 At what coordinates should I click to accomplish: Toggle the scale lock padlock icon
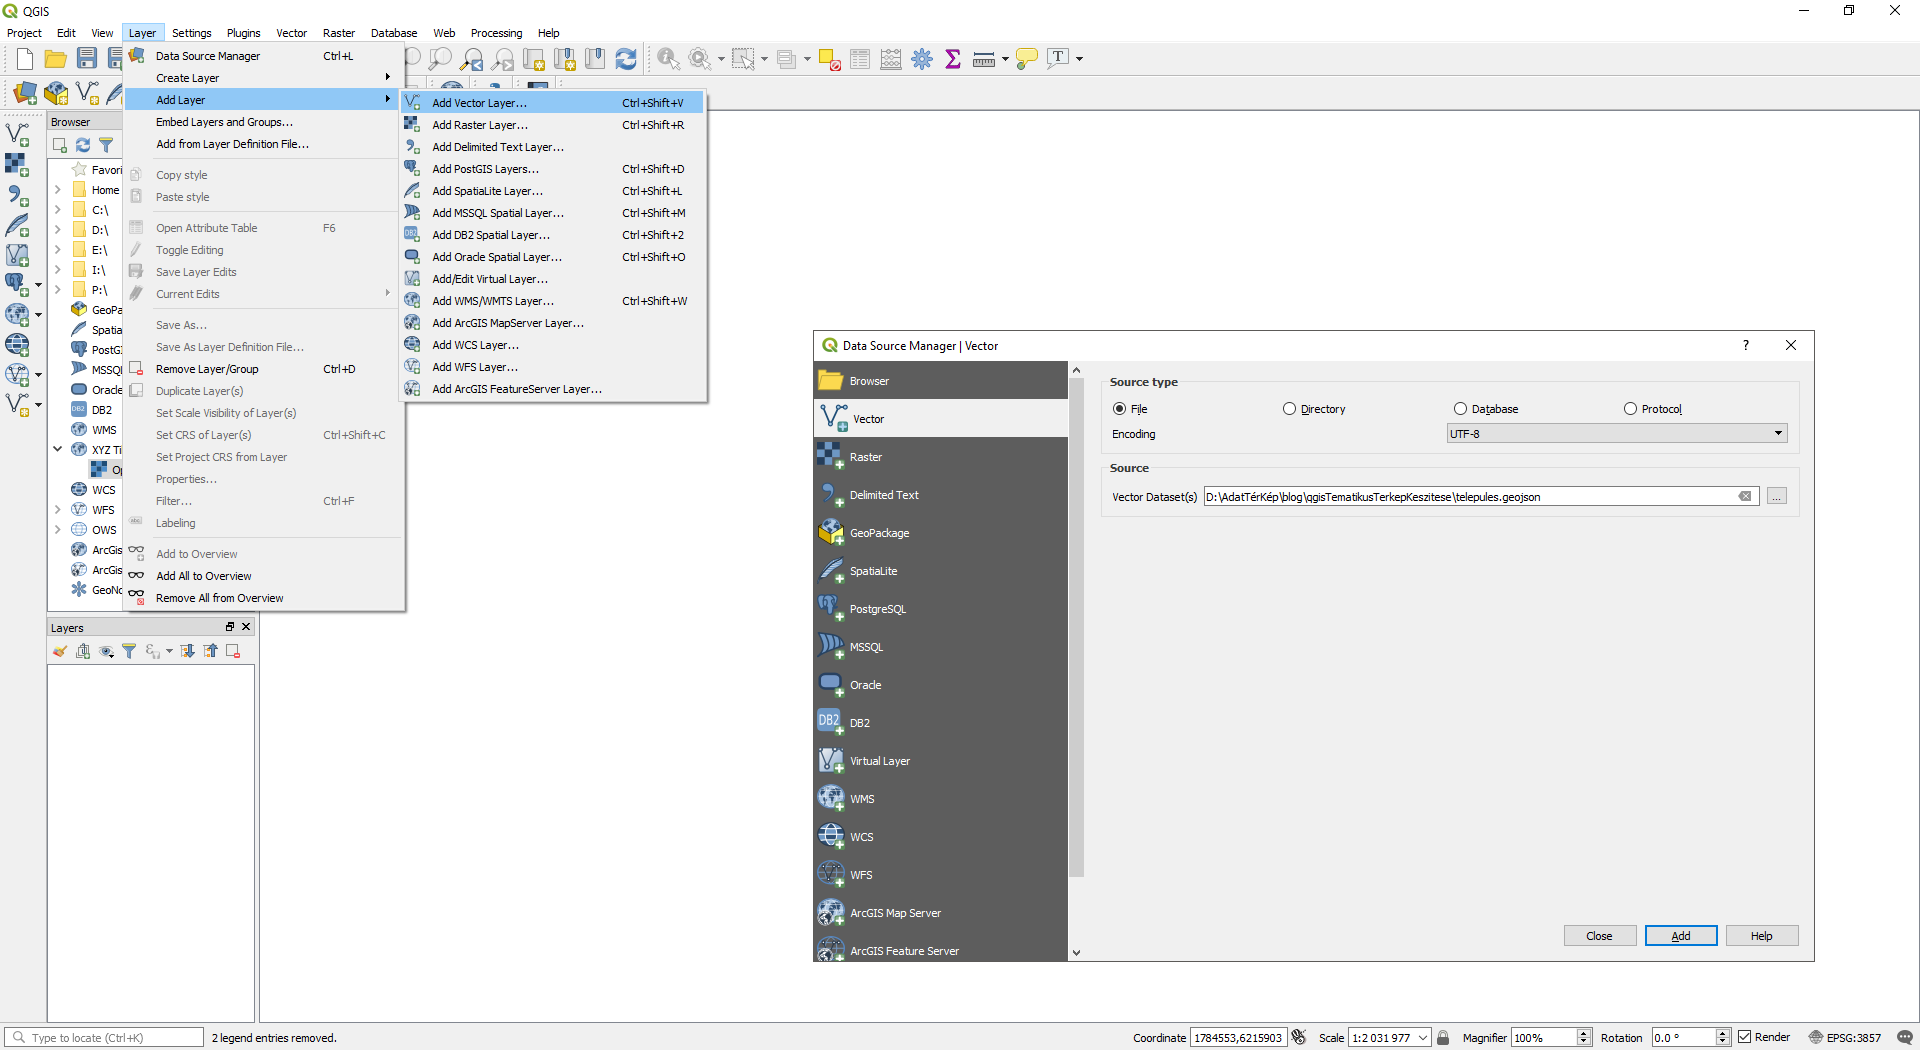[1443, 1037]
